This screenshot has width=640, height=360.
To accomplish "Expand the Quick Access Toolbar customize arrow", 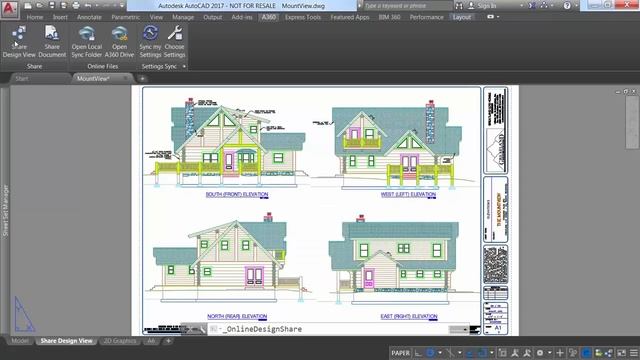I will 122,6.
